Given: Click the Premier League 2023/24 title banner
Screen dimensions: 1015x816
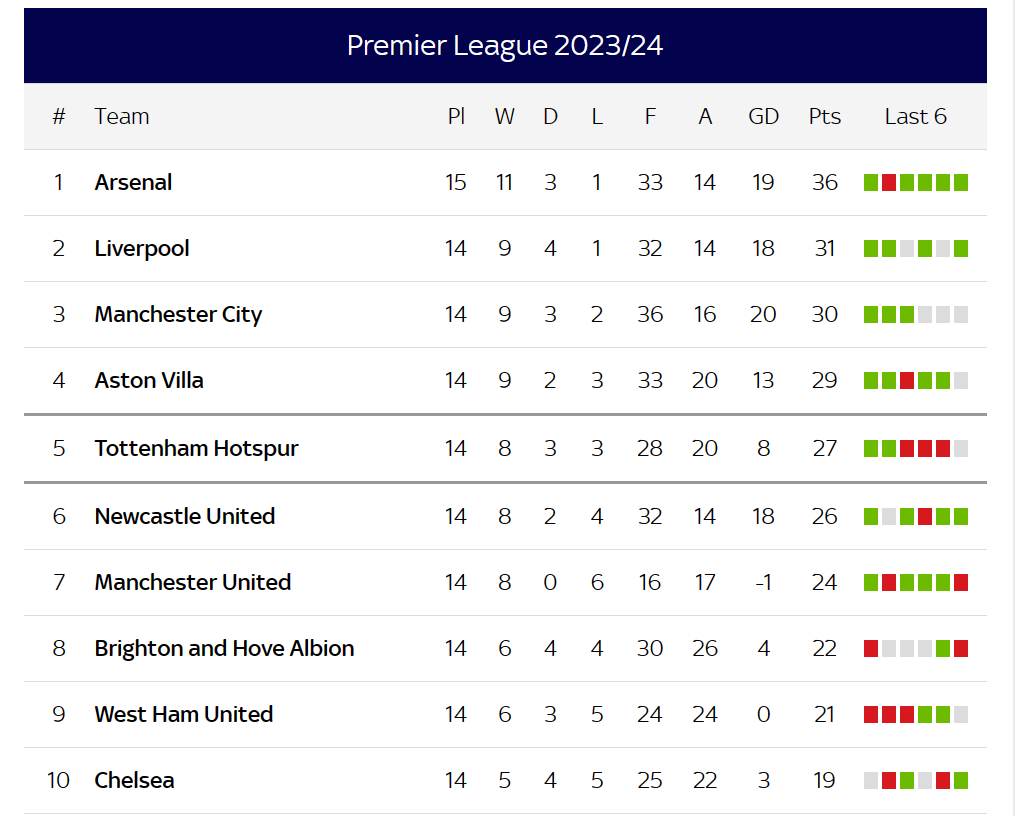Looking at the screenshot, I should coord(505,45).
